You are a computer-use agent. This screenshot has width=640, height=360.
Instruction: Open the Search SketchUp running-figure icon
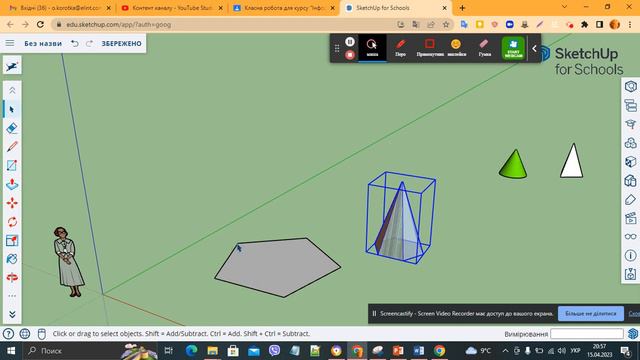click(12, 66)
